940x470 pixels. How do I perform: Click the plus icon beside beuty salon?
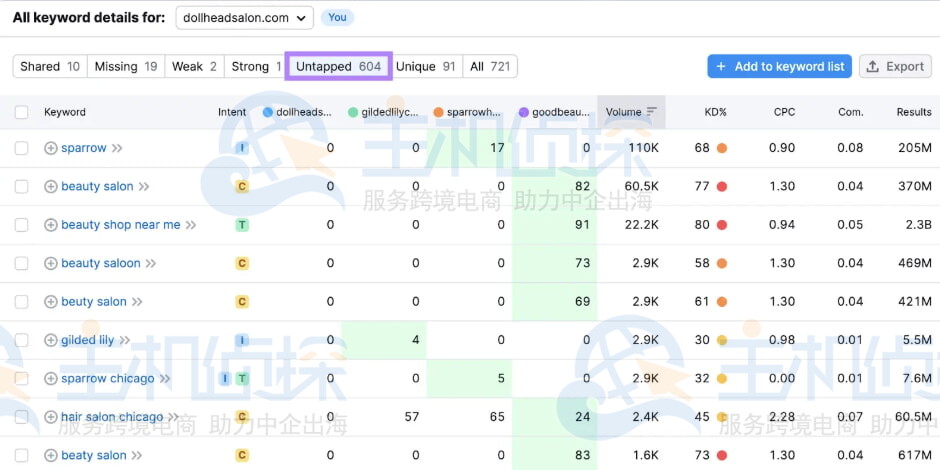coord(51,302)
